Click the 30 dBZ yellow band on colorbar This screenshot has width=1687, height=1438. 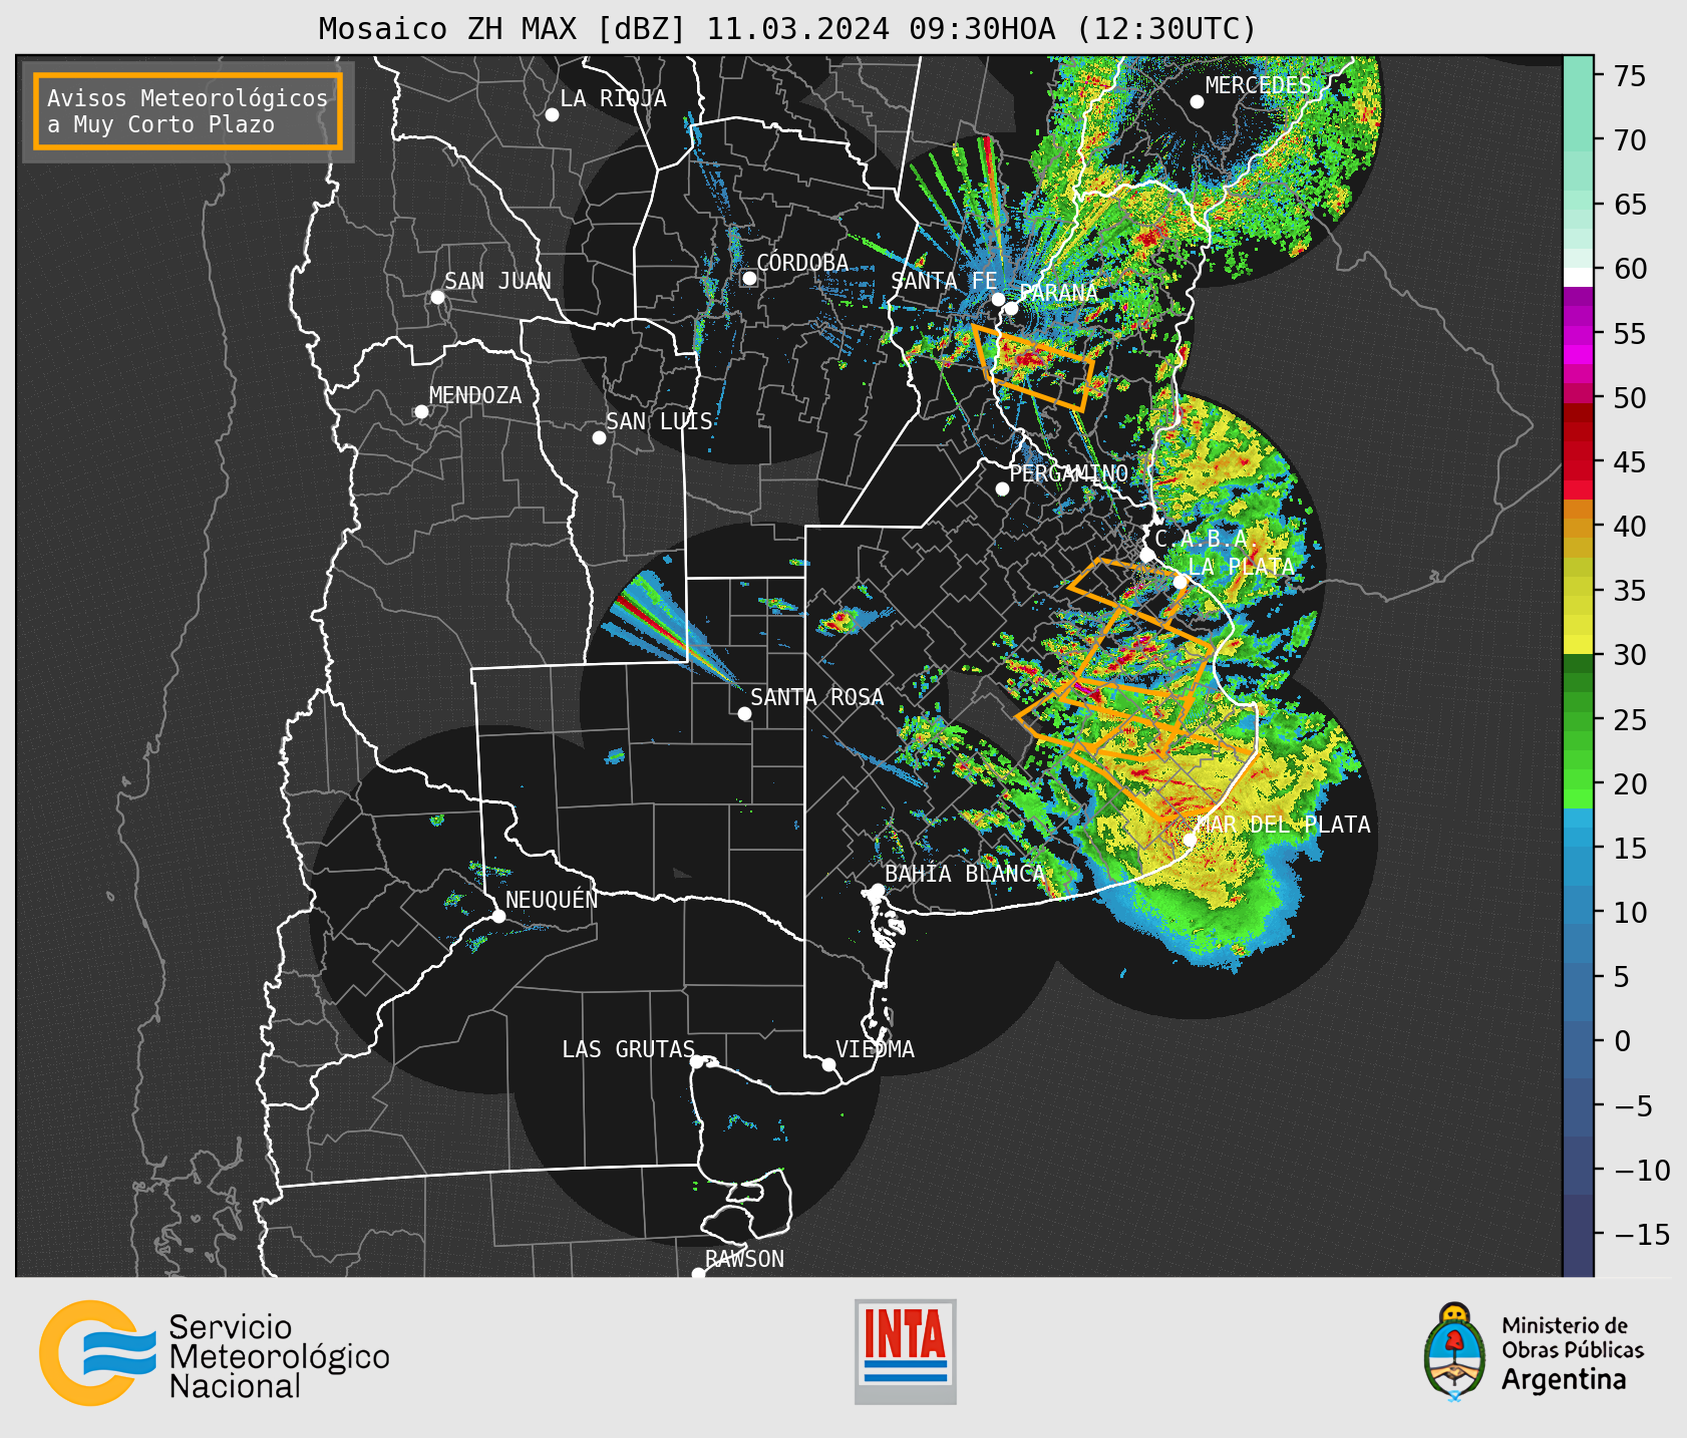pos(1578,645)
